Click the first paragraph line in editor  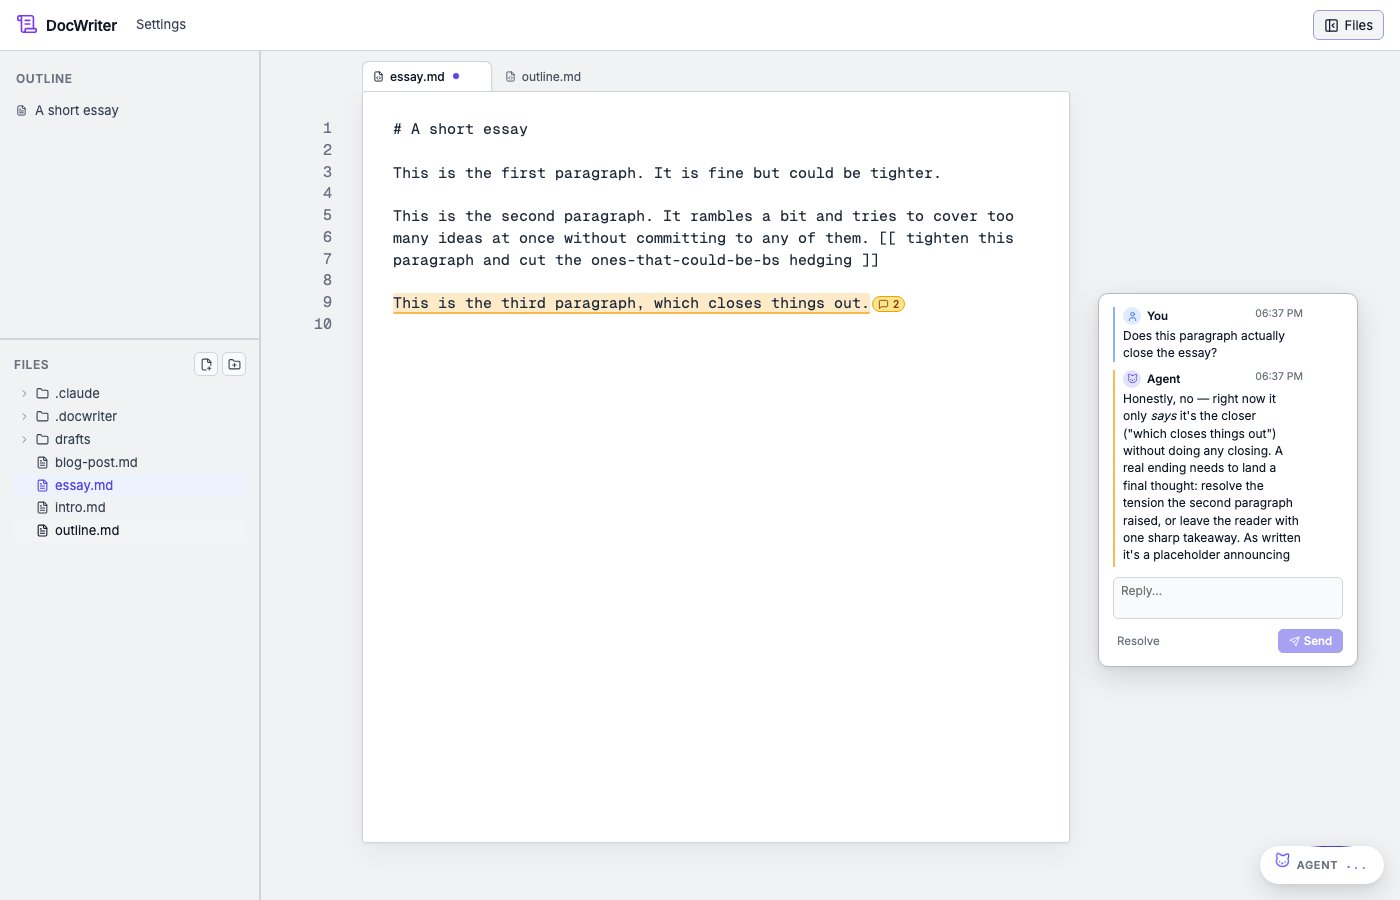coord(667,173)
